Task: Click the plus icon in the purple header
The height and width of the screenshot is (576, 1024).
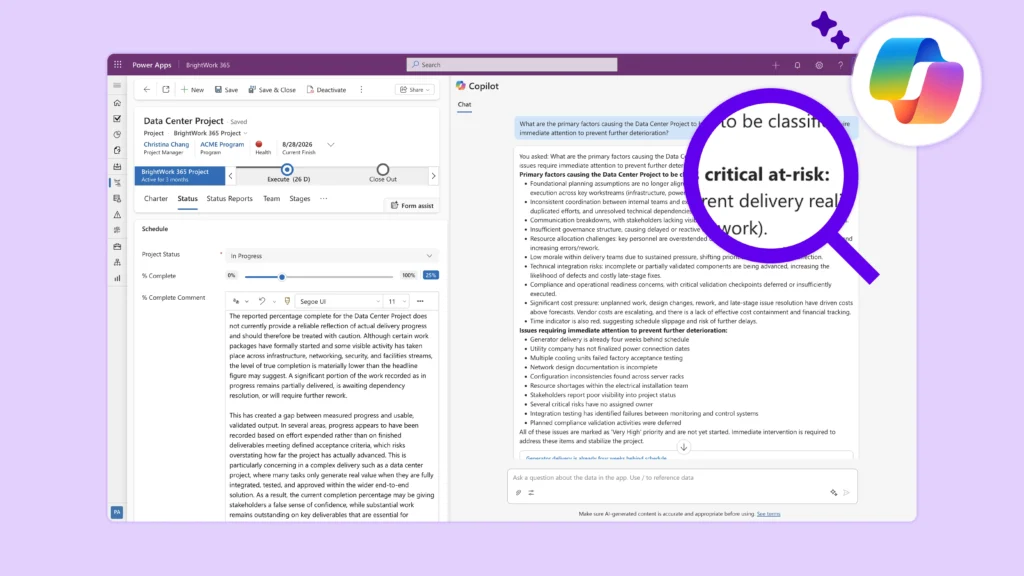Action: [776, 65]
